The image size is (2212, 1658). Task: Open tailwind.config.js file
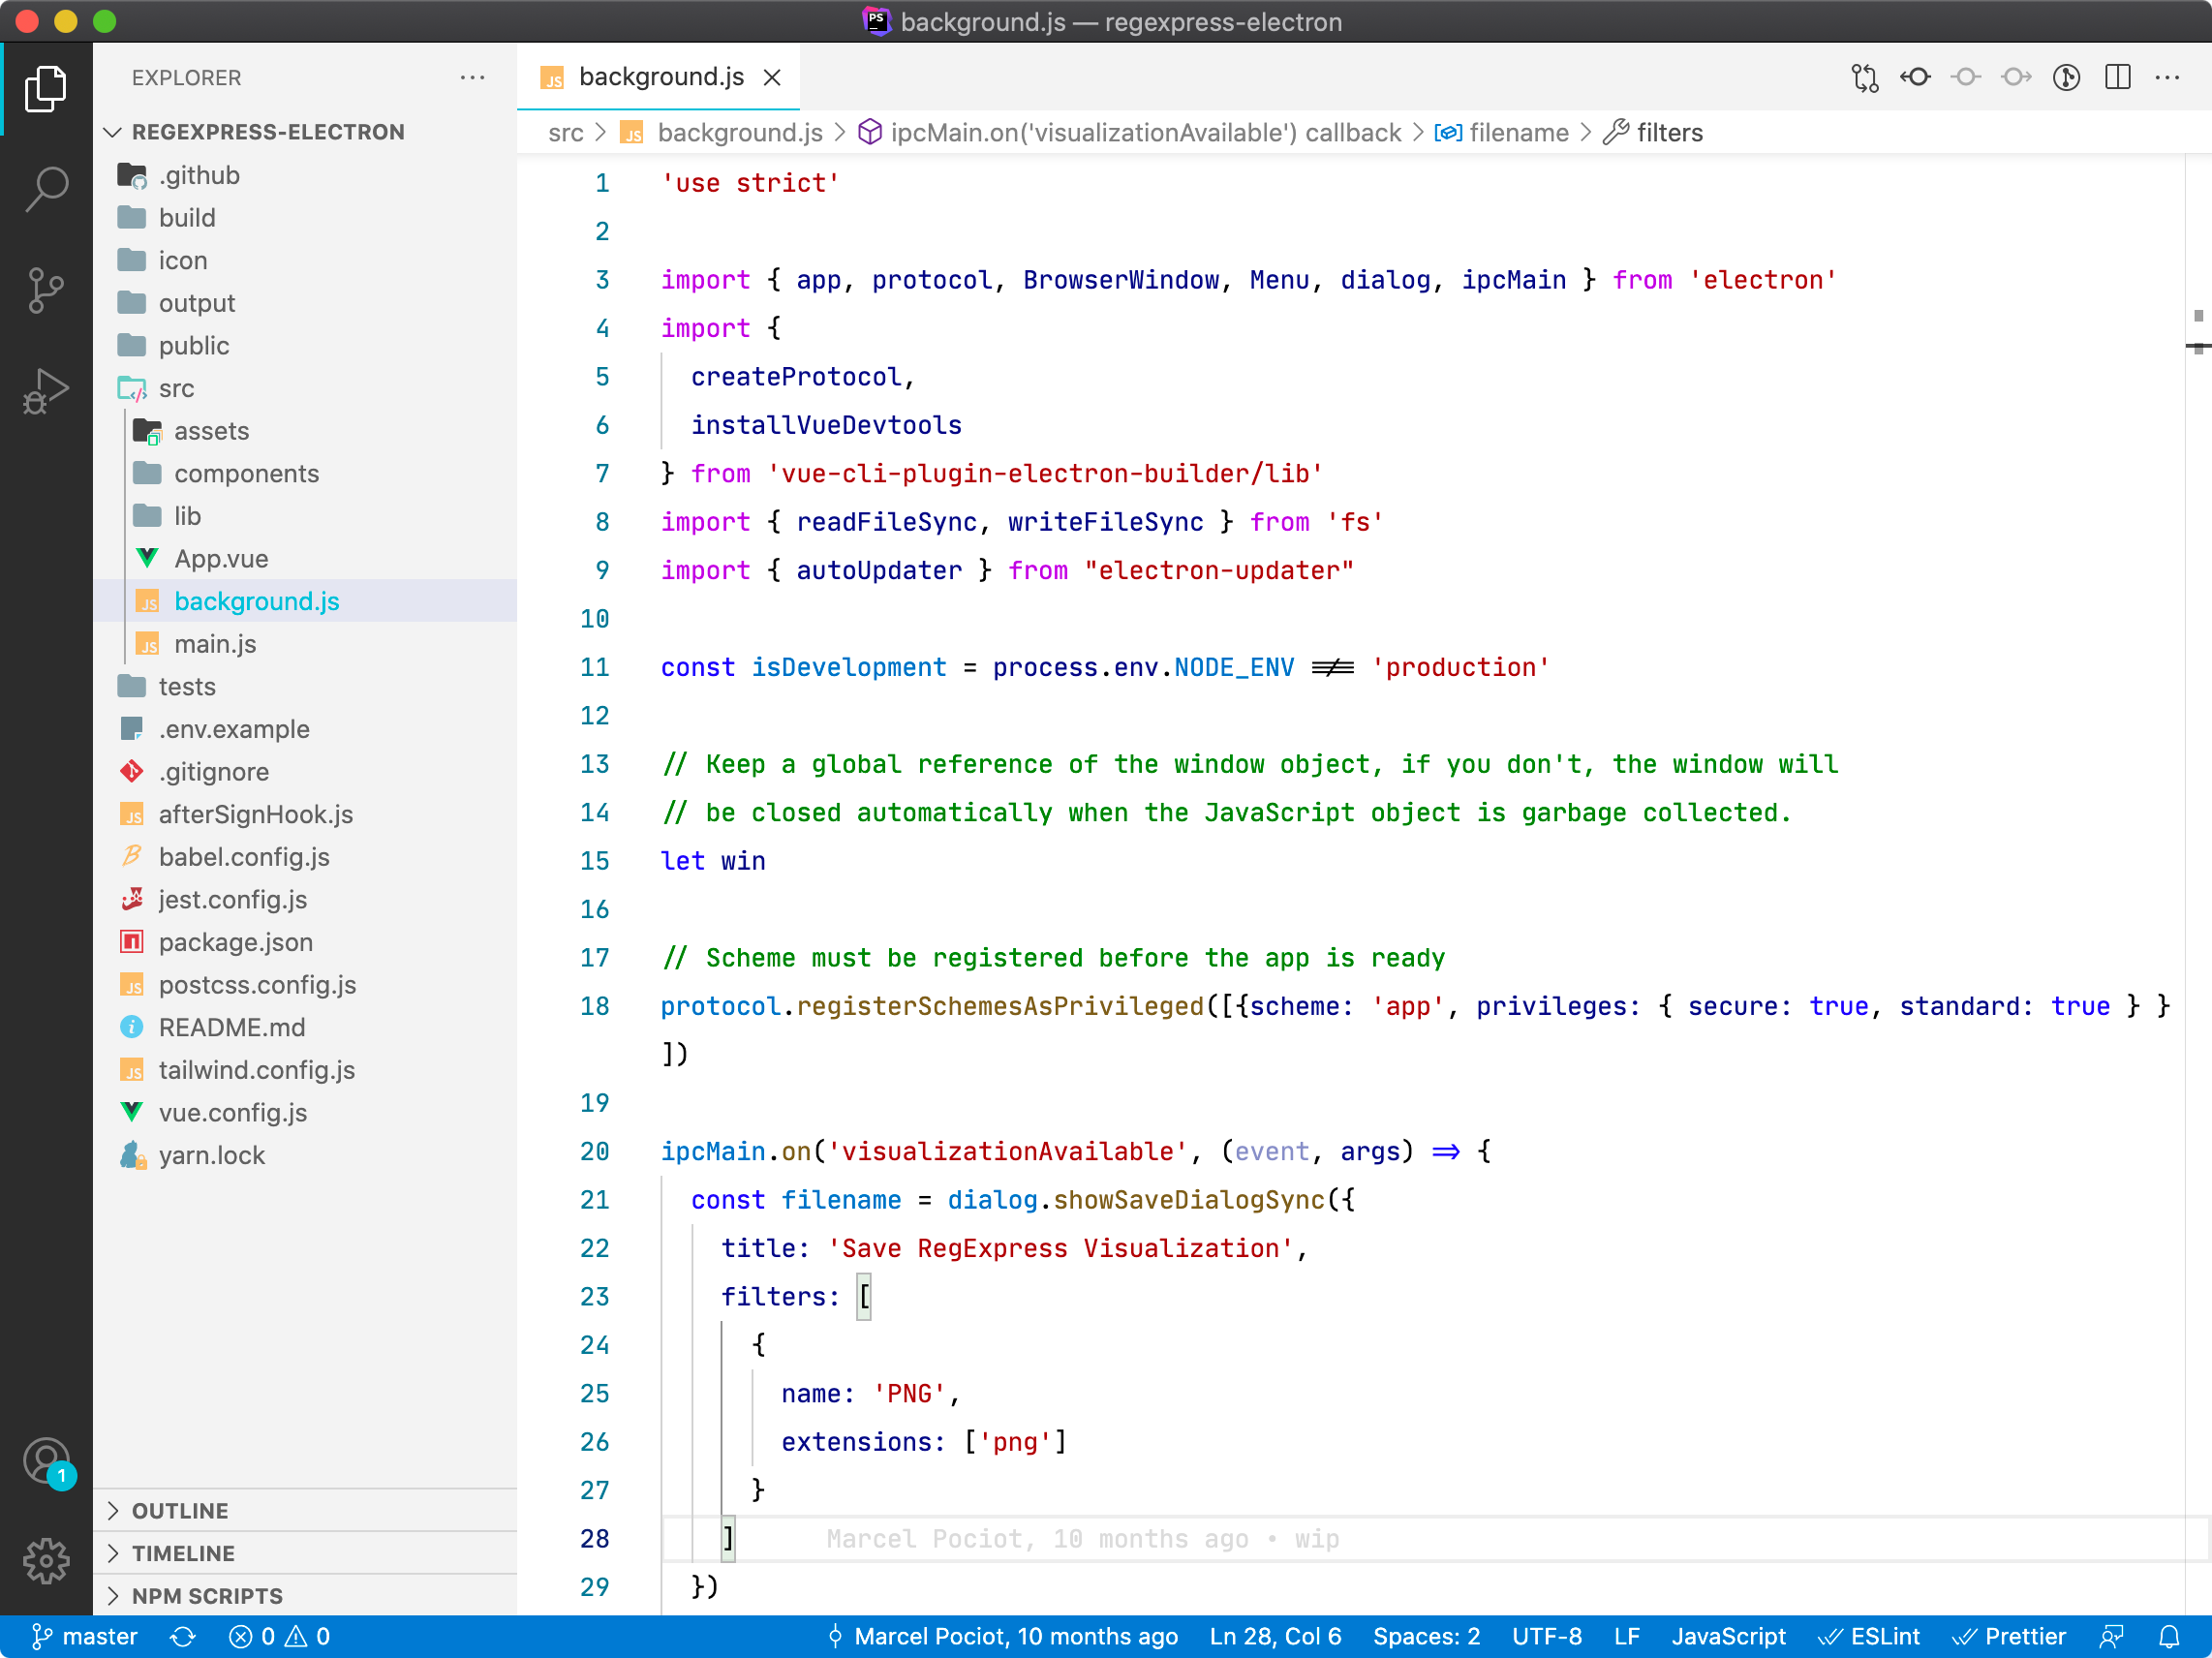(x=305, y=1070)
